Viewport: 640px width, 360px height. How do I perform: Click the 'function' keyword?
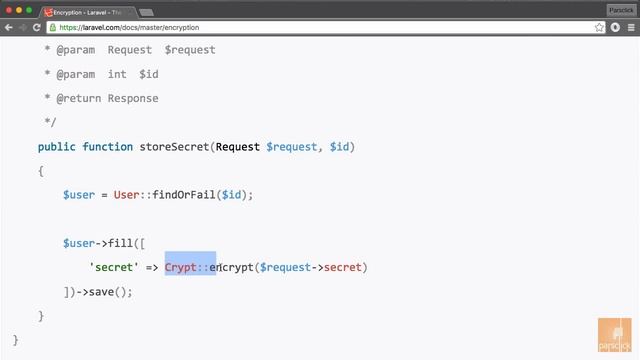click(x=108, y=147)
